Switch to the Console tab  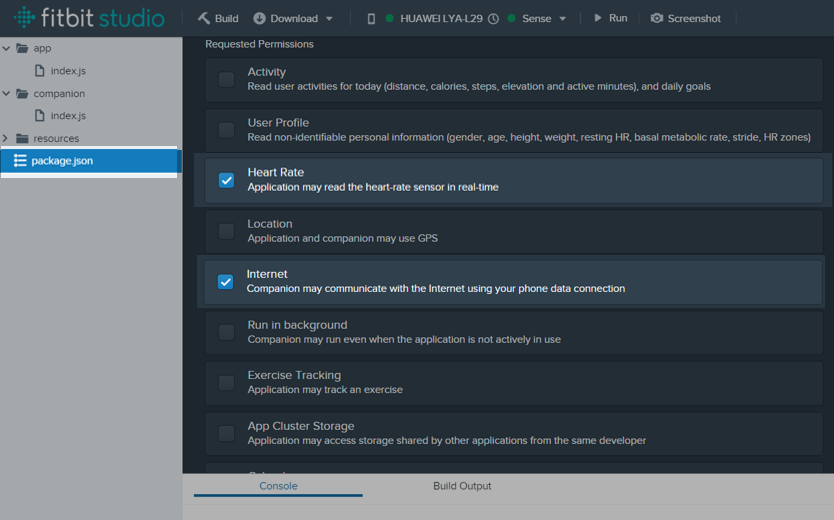[x=278, y=486]
